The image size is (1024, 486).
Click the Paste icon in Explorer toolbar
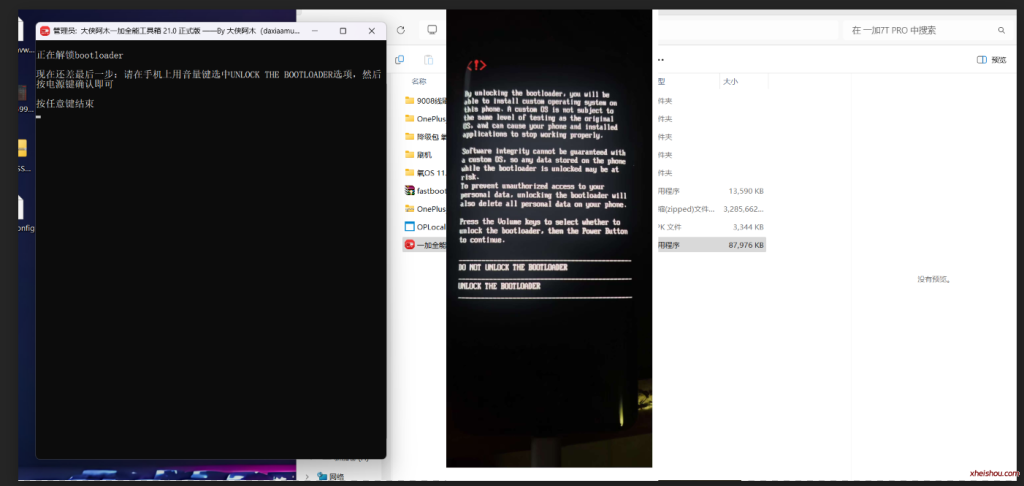(428, 59)
